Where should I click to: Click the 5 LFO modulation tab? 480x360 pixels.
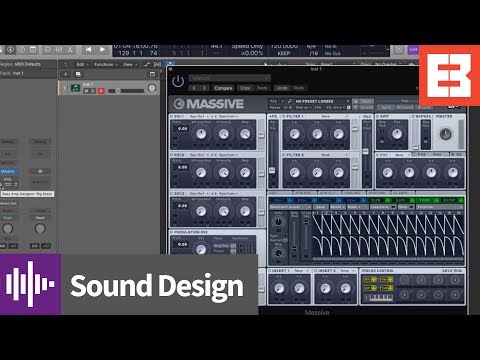tap(380, 200)
